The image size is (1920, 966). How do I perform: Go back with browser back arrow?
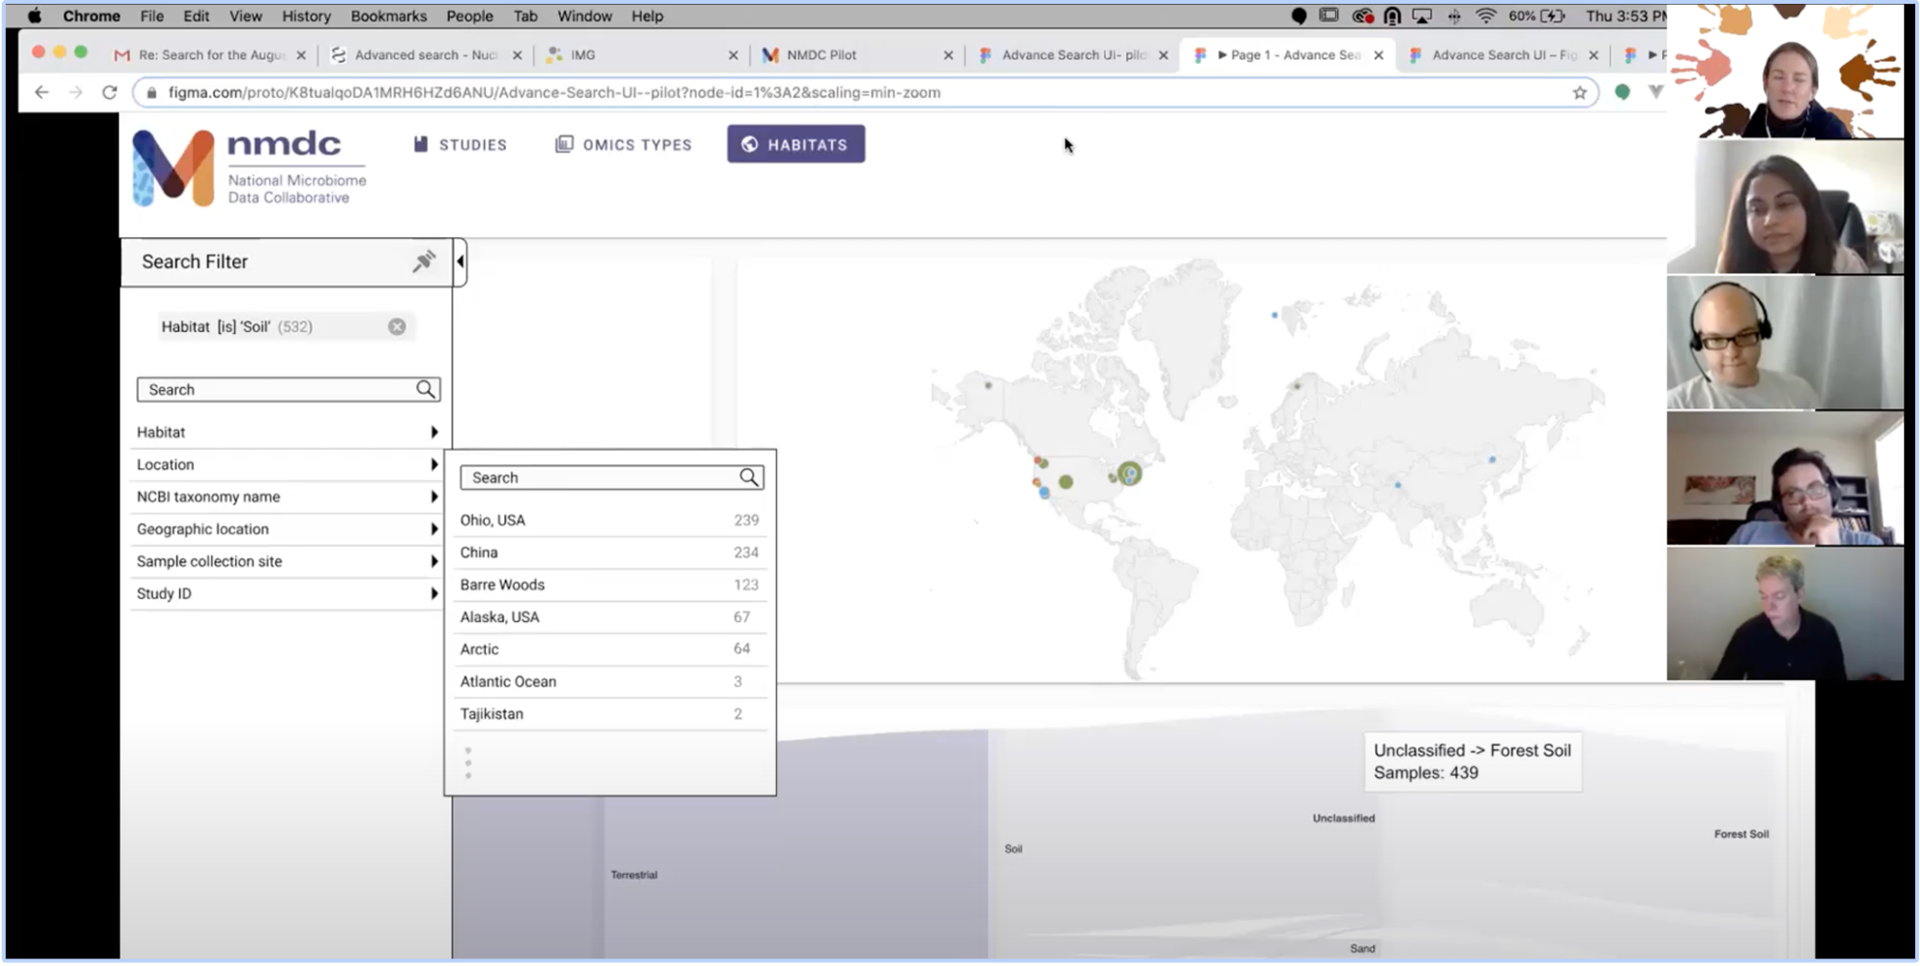pyautogui.click(x=41, y=92)
